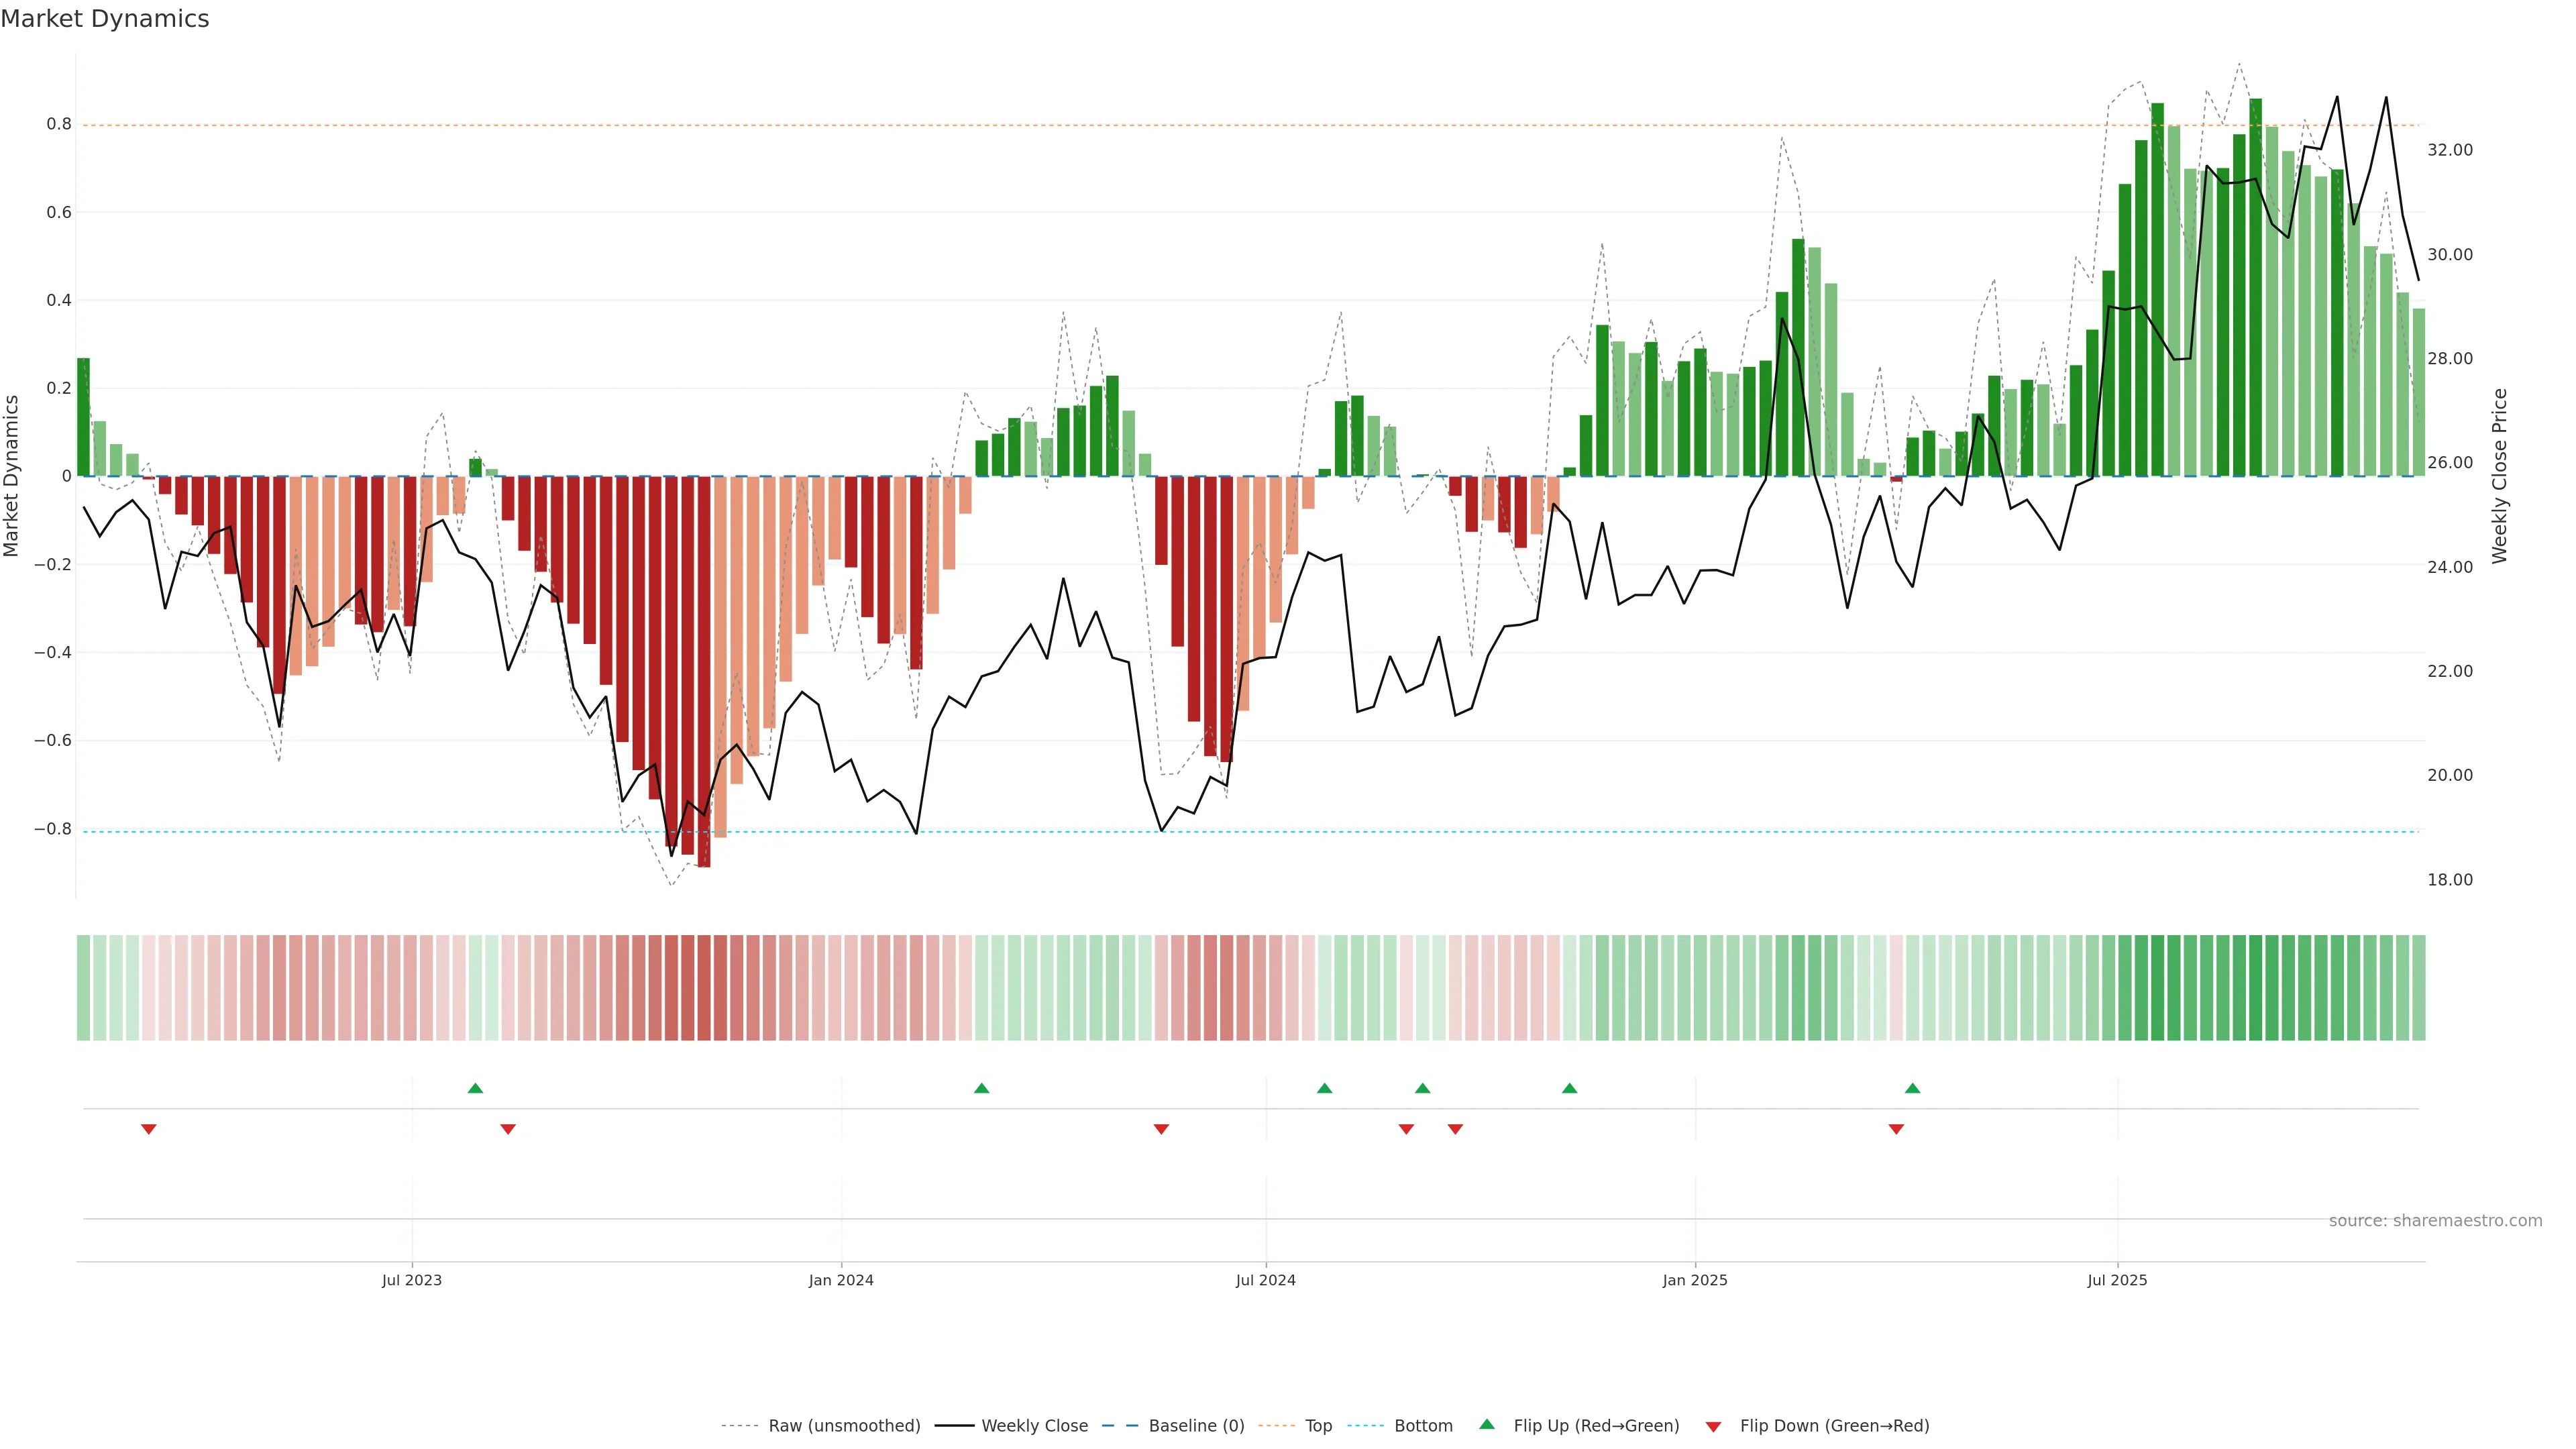Click the Jul 2023 x-axis label

click(x=411, y=1280)
